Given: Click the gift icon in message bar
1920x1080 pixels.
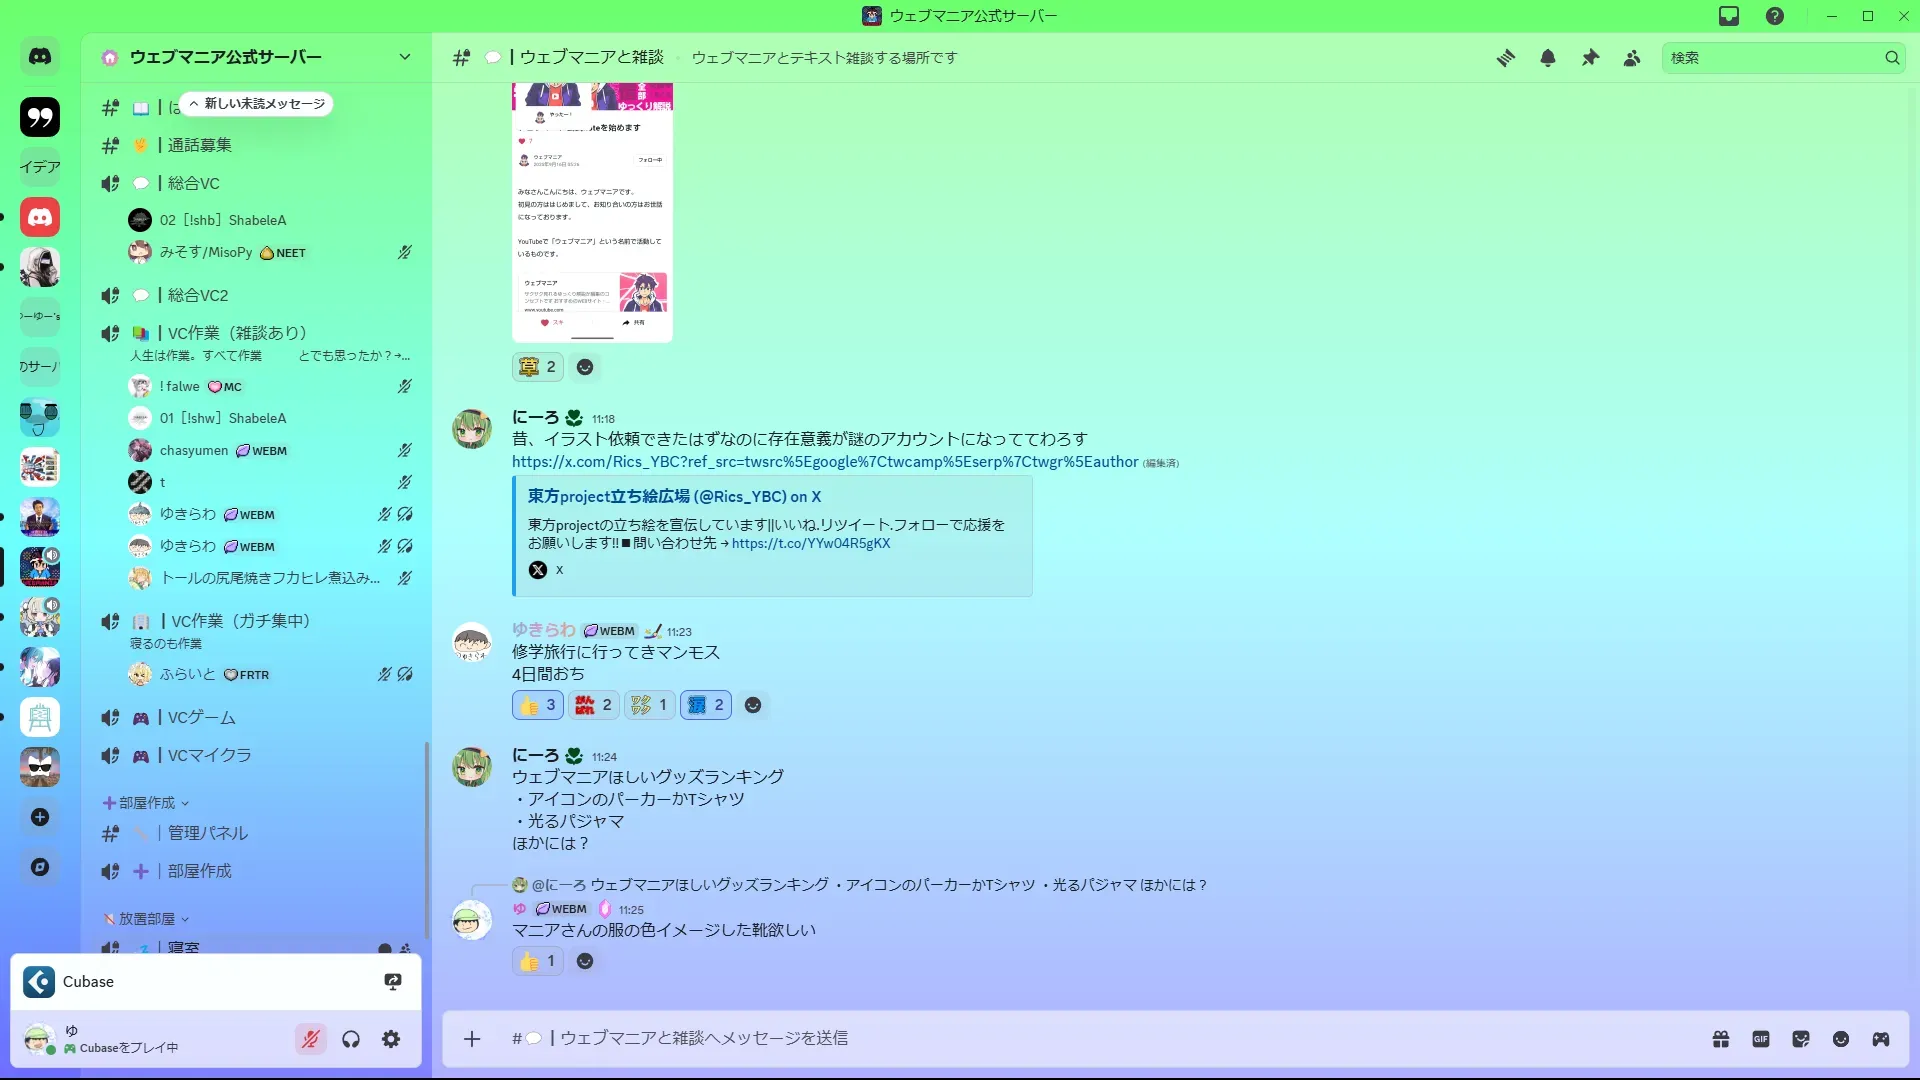Looking at the screenshot, I should click(x=1721, y=1039).
